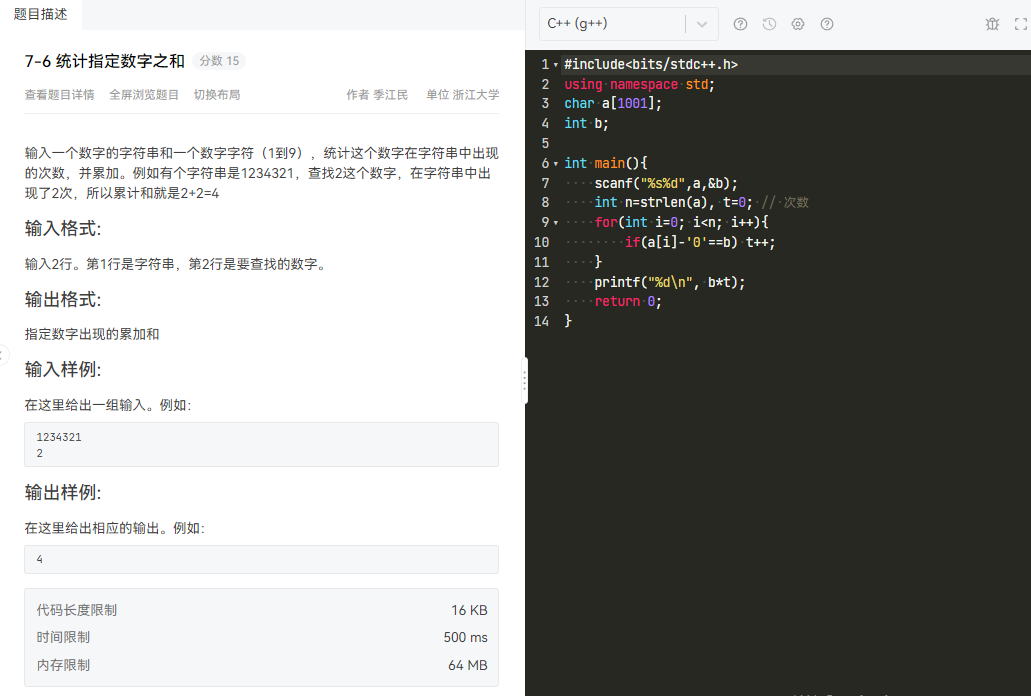Click the debug bug icon
Viewport: 1031px width, 696px height.
click(x=992, y=24)
